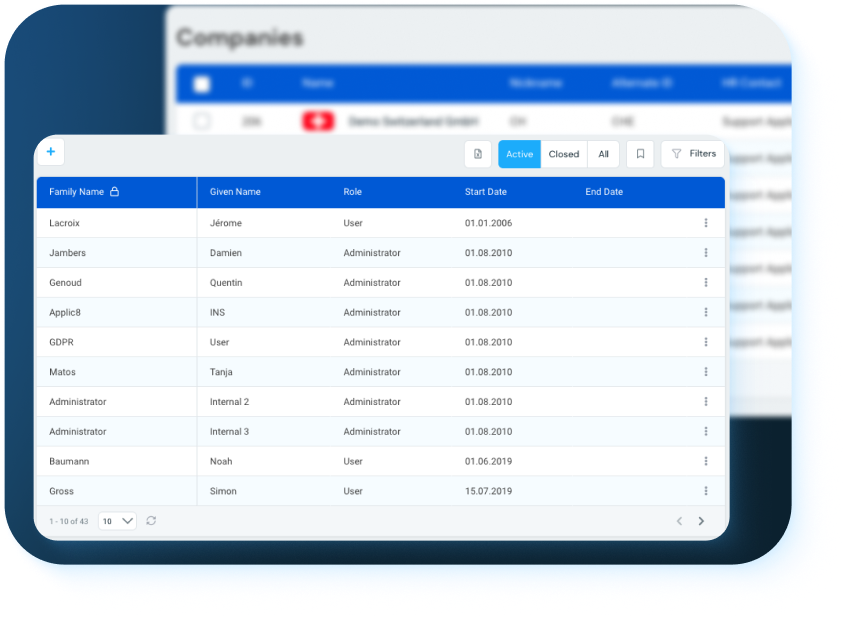Show Active users tab

(x=520, y=154)
